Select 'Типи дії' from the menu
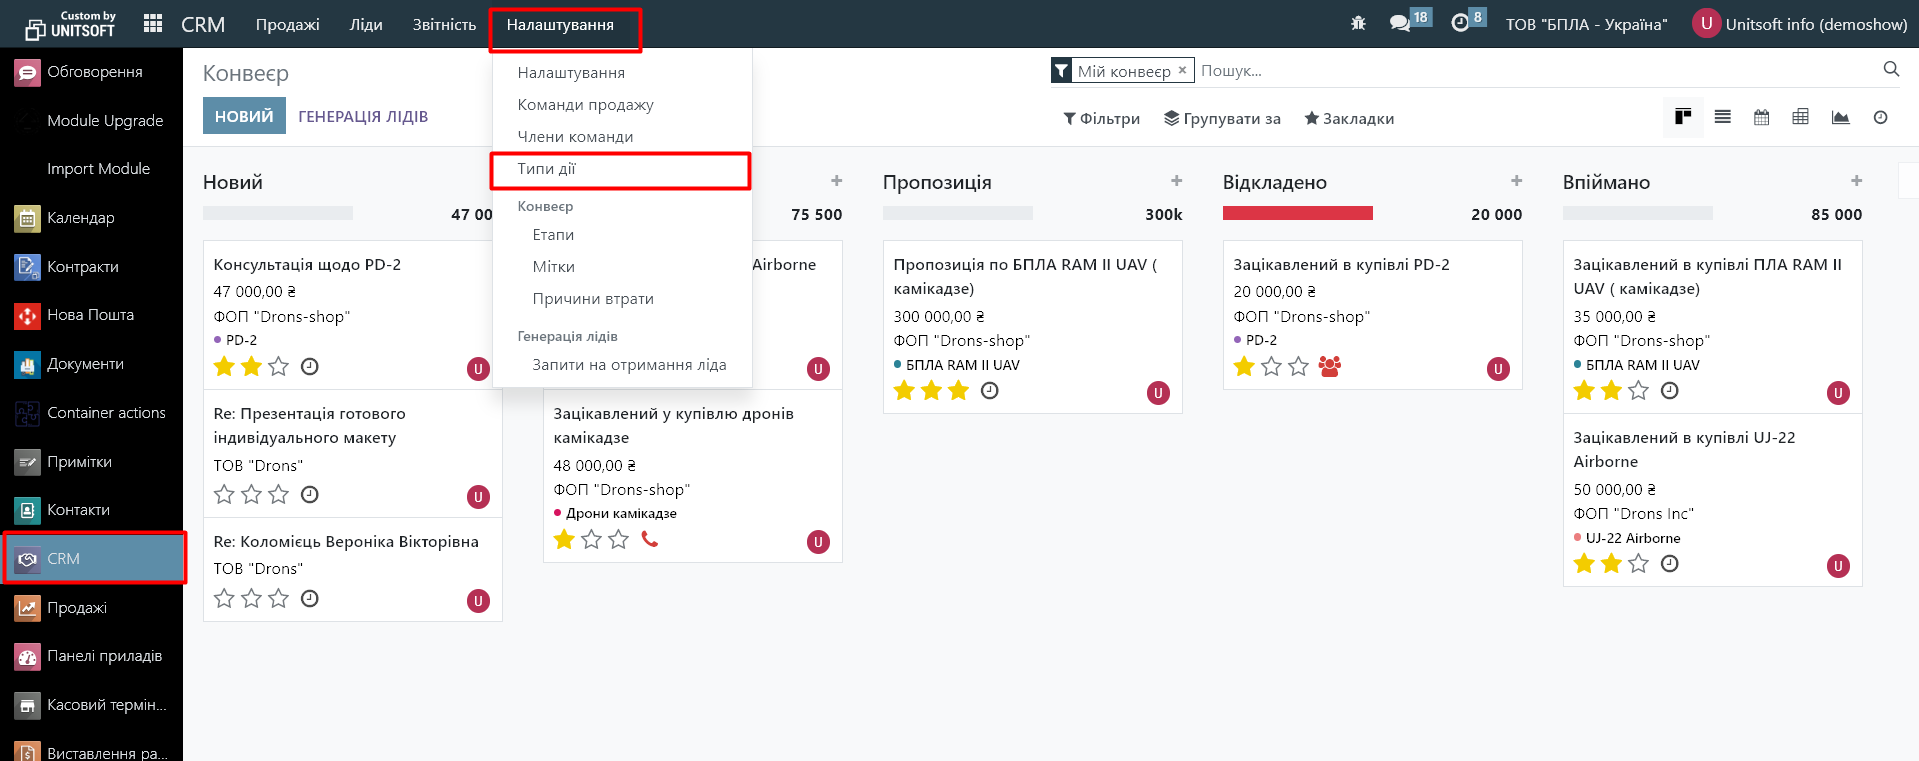 [547, 169]
